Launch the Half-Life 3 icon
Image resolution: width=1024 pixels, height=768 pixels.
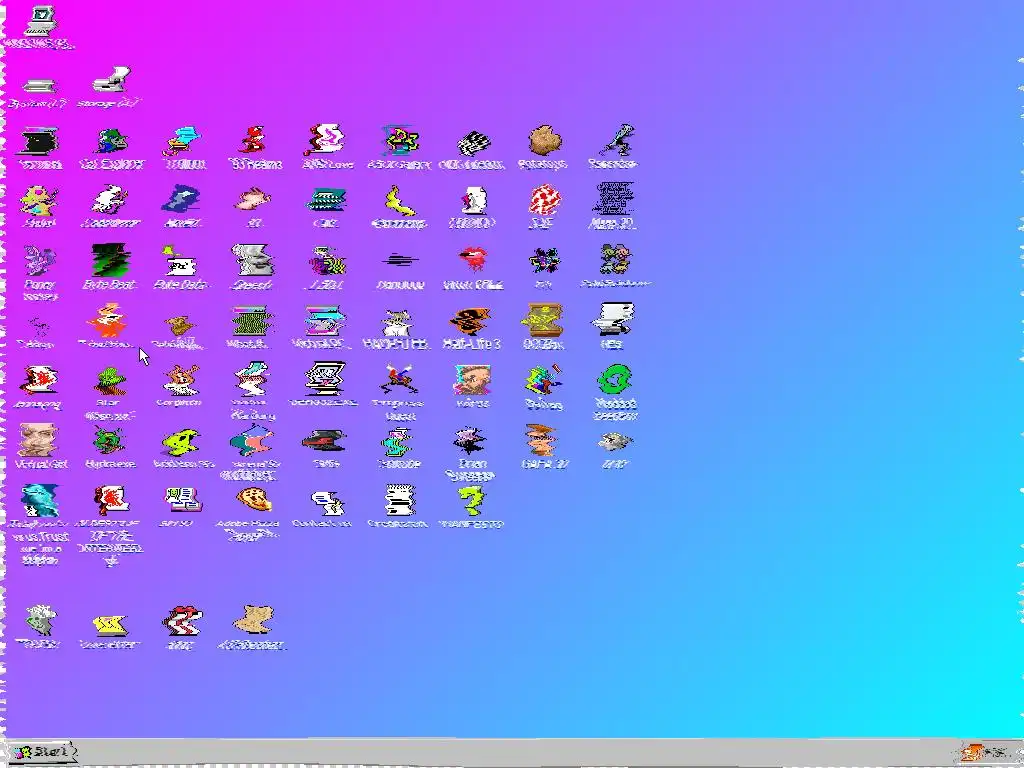[x=472, y=320]
